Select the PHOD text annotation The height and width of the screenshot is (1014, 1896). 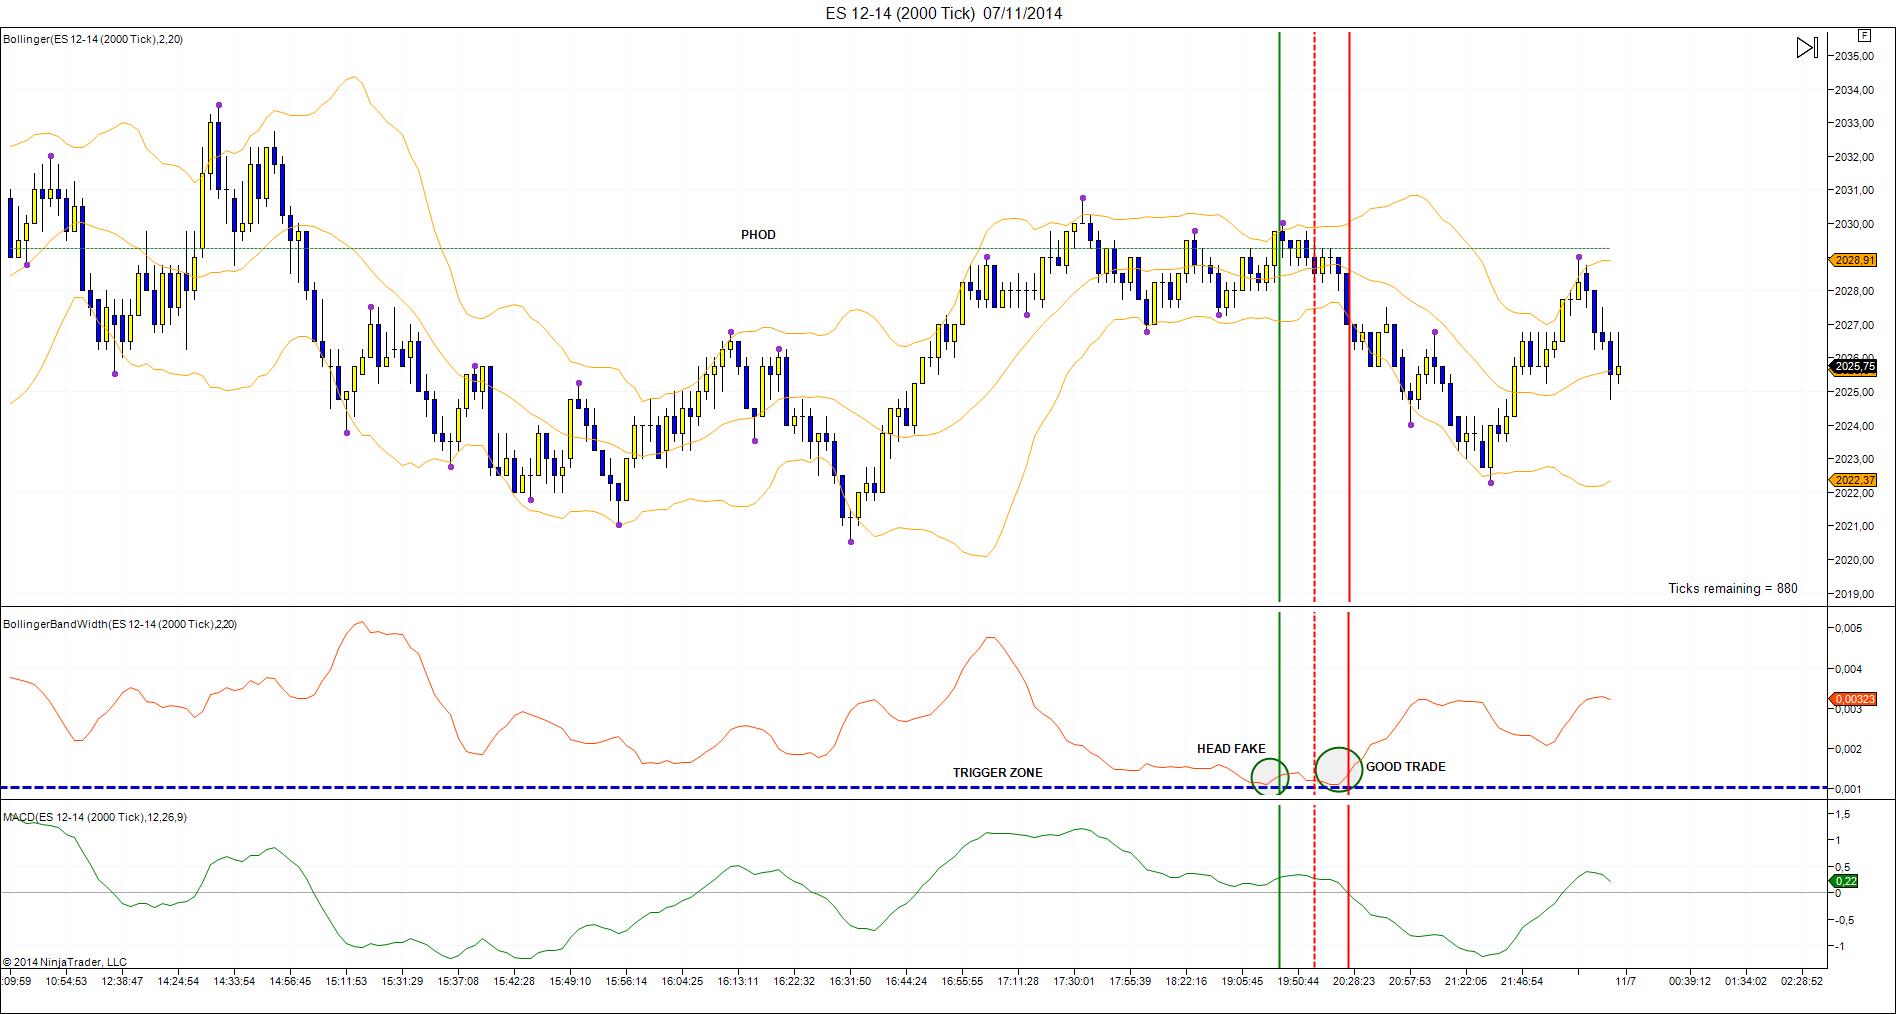758,235
